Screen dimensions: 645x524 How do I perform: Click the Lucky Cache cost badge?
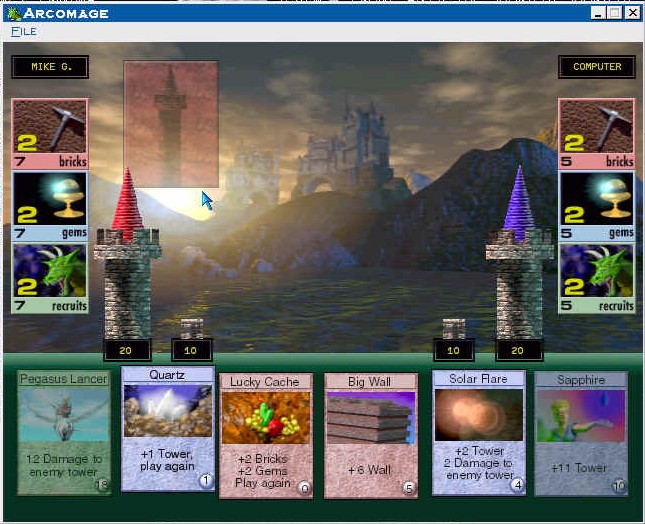tap(304, 488)
